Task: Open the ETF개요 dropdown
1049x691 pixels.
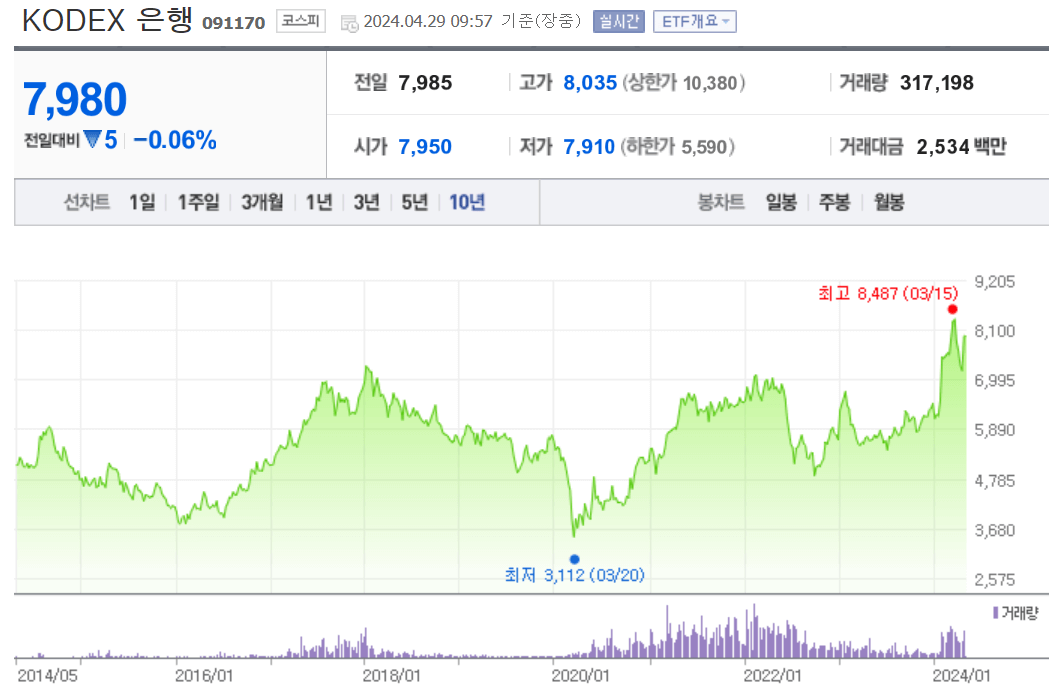Action: [x=694, y=21]
